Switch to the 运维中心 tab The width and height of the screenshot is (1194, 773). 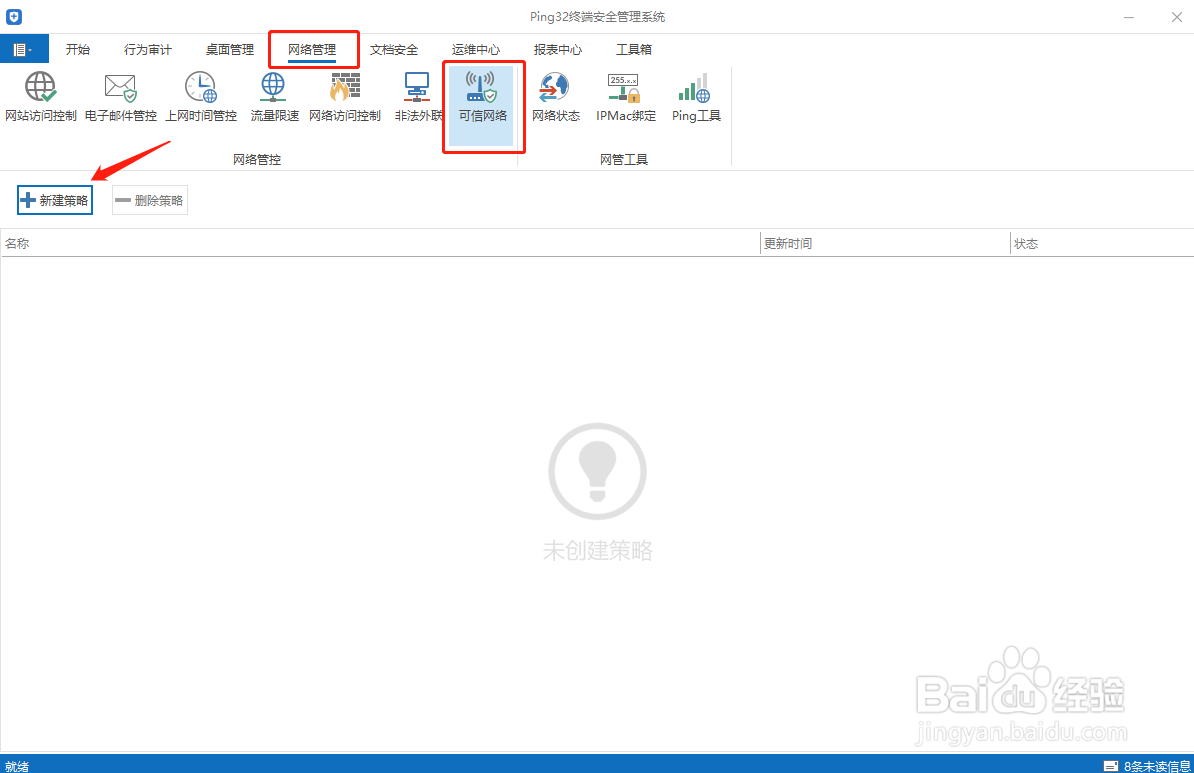[x=476, y=50]
